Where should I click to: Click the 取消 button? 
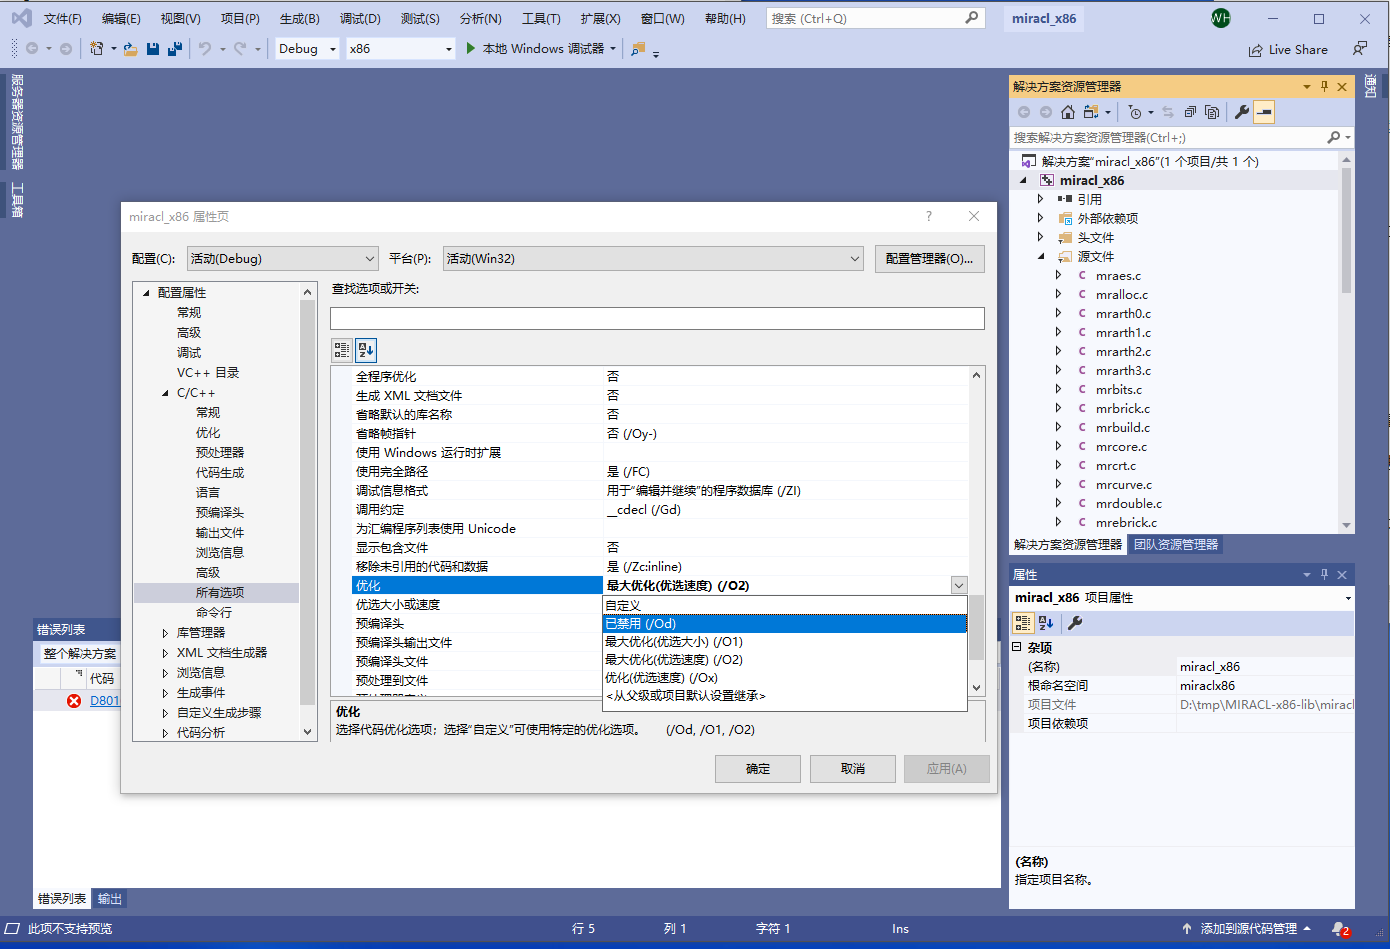(x=853, y=768)
